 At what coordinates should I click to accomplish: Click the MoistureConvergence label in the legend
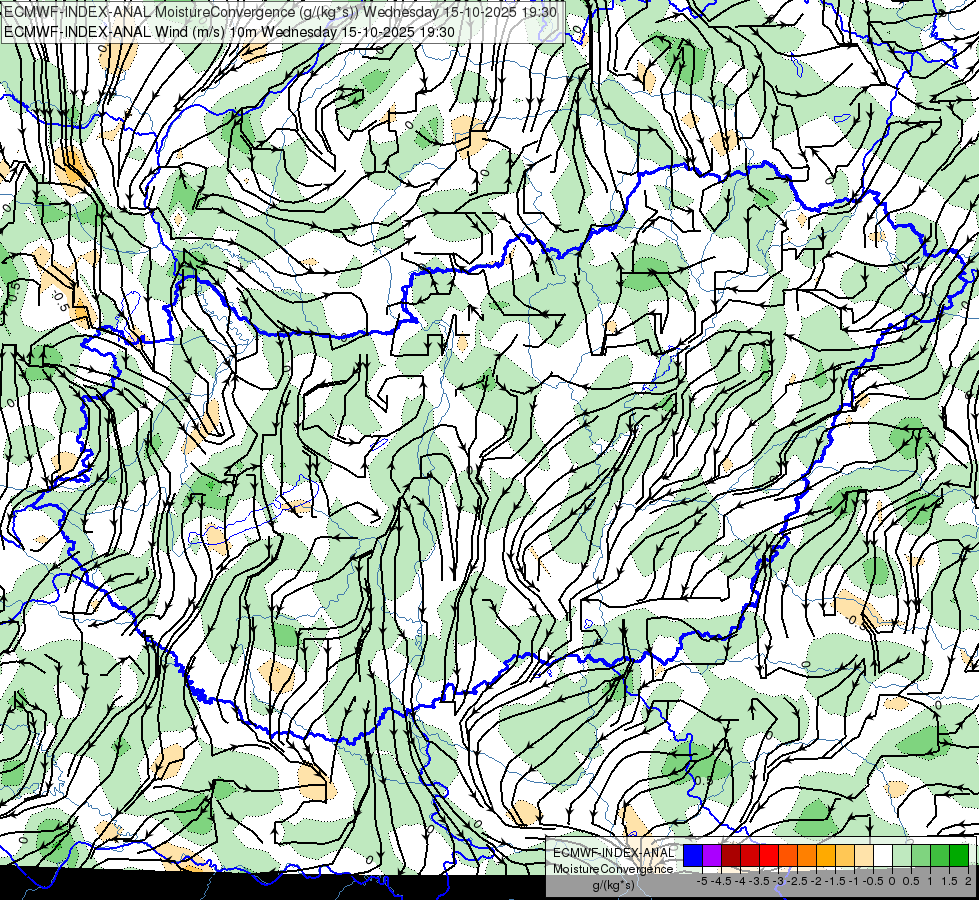coord(613,869)
